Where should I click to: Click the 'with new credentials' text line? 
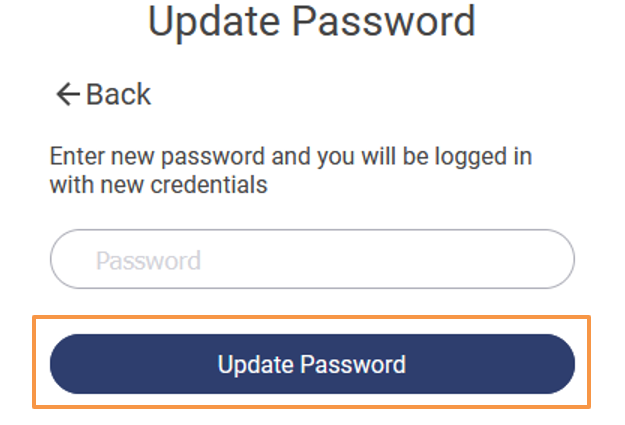click(x=158, y=185)
